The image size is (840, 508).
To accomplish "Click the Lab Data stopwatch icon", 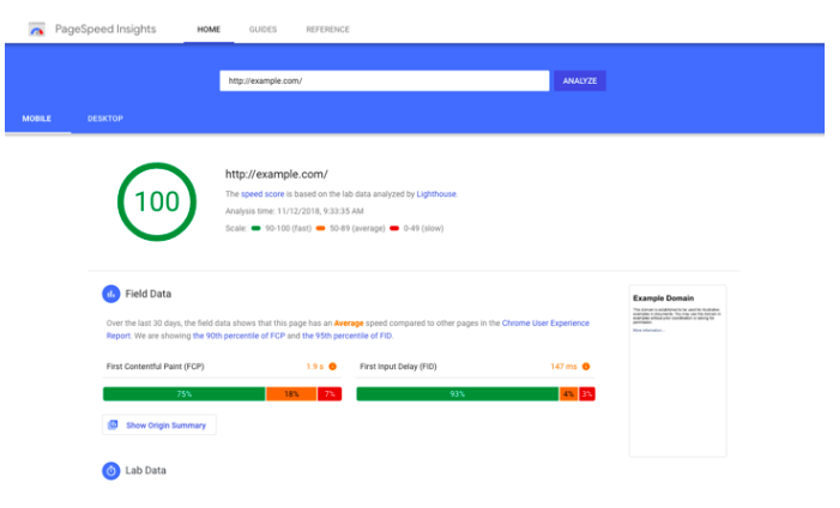I will pos(111,470).
